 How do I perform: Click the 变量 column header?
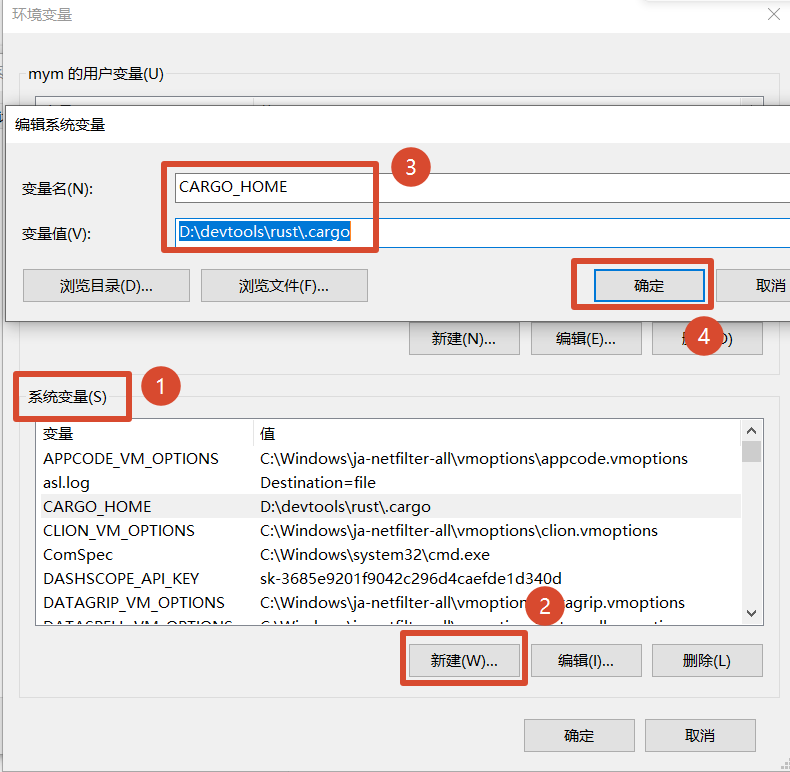[145, 433]
